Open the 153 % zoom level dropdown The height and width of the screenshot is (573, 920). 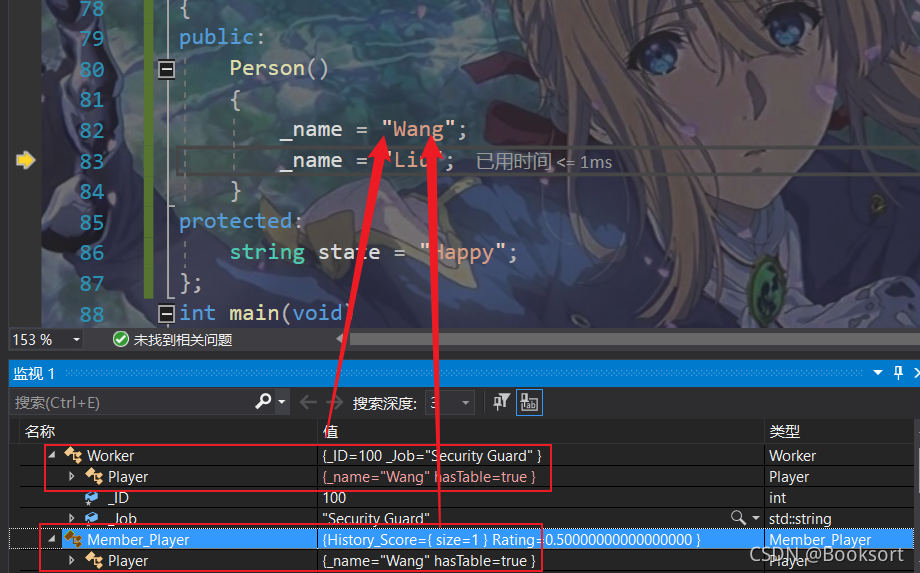pos(76,340)
